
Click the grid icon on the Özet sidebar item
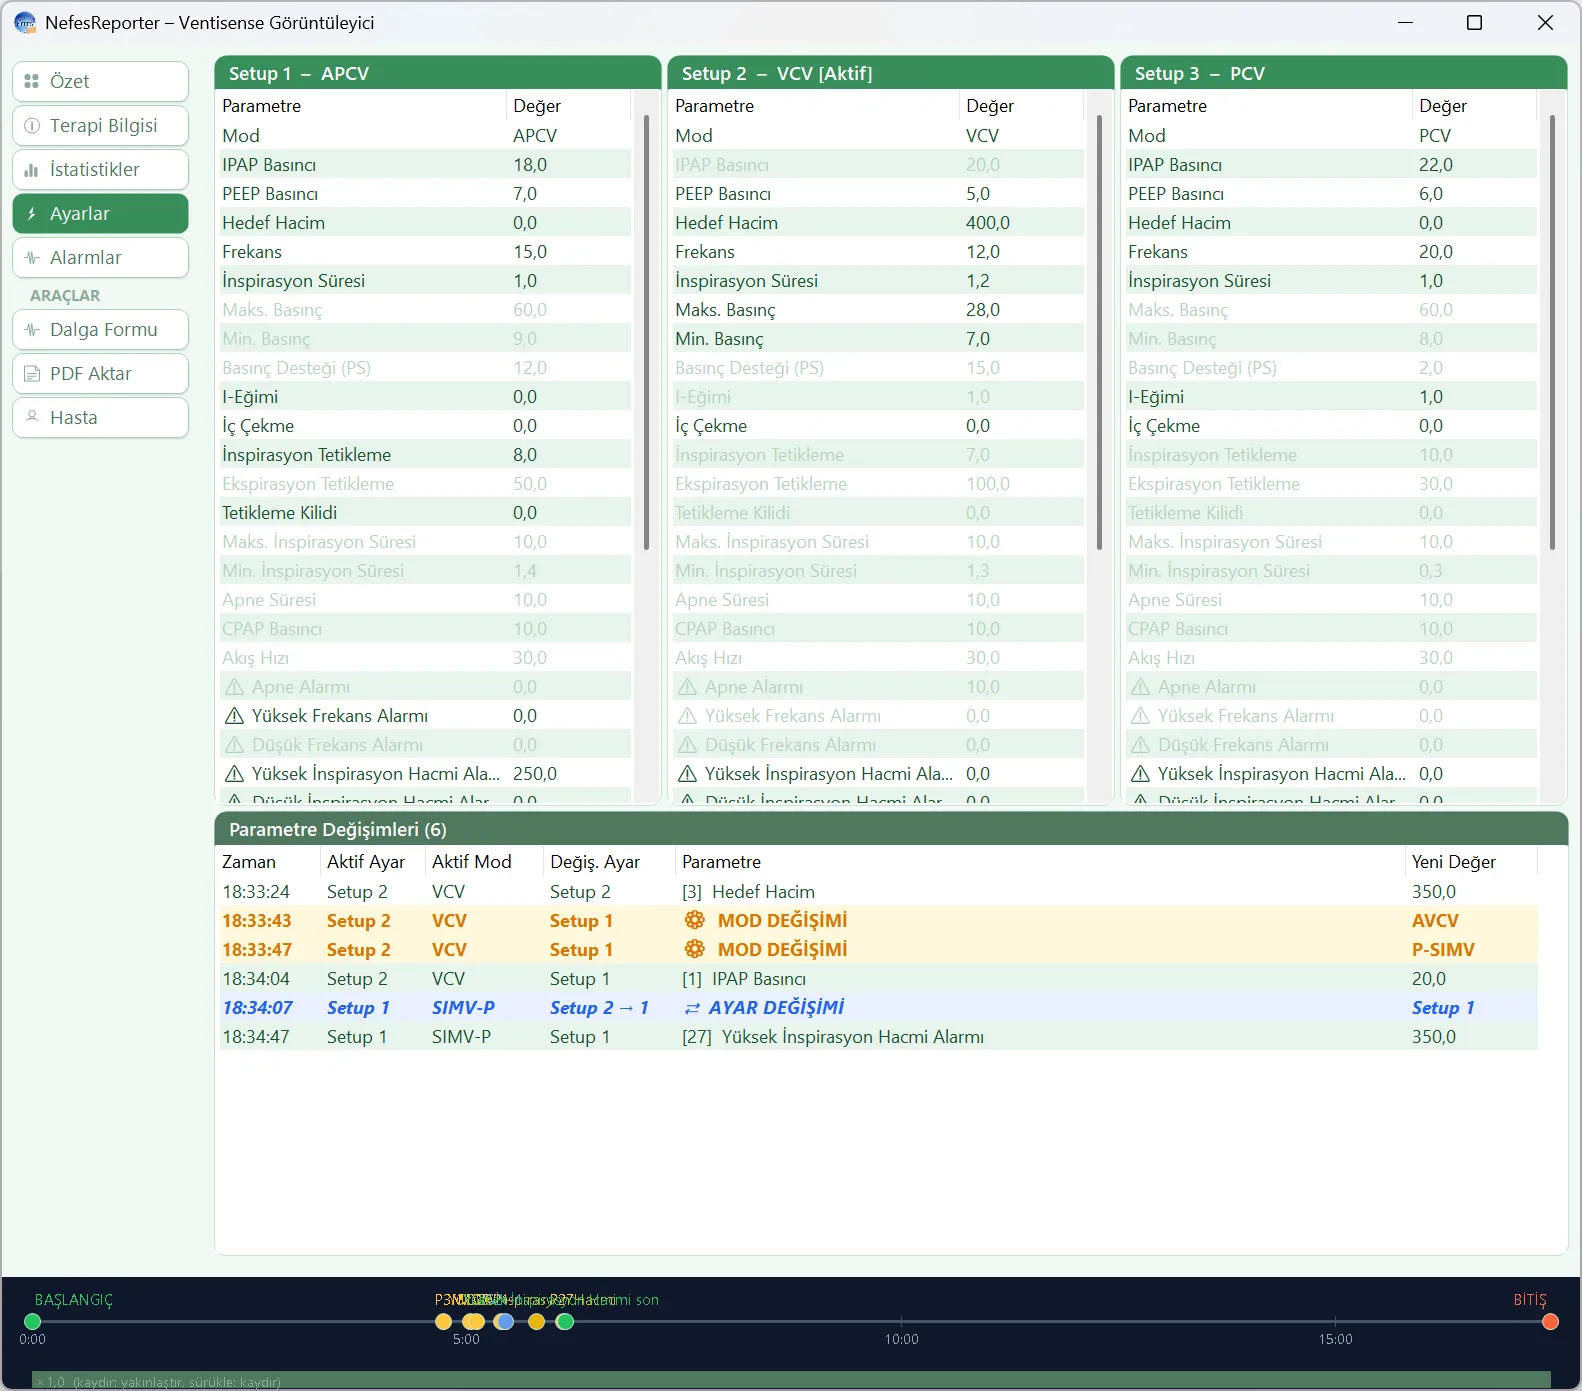pyautogui.click(x=31, y=81)
